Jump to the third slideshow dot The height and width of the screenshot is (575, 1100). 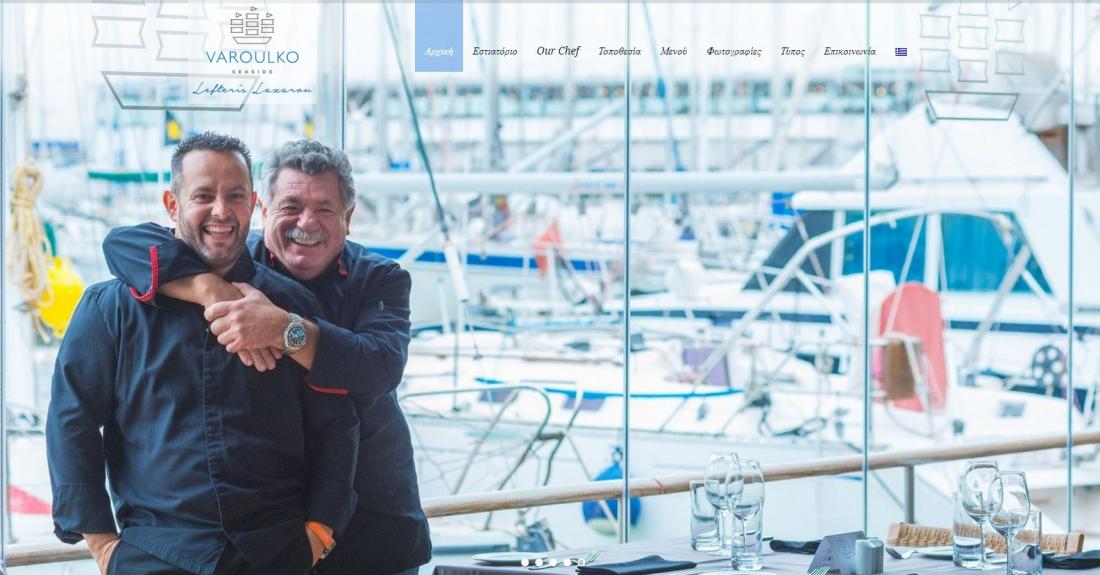[553, 562]
